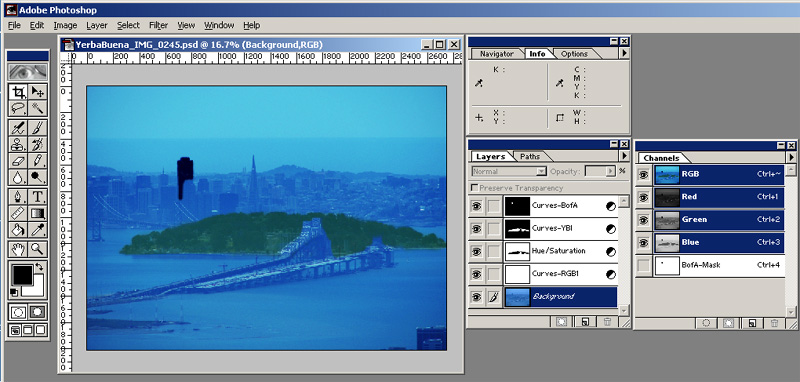Create new channel in Channels panel
The height and width of the screenshot is (382, 800).
pyautogui.click(x=752, y=323)
